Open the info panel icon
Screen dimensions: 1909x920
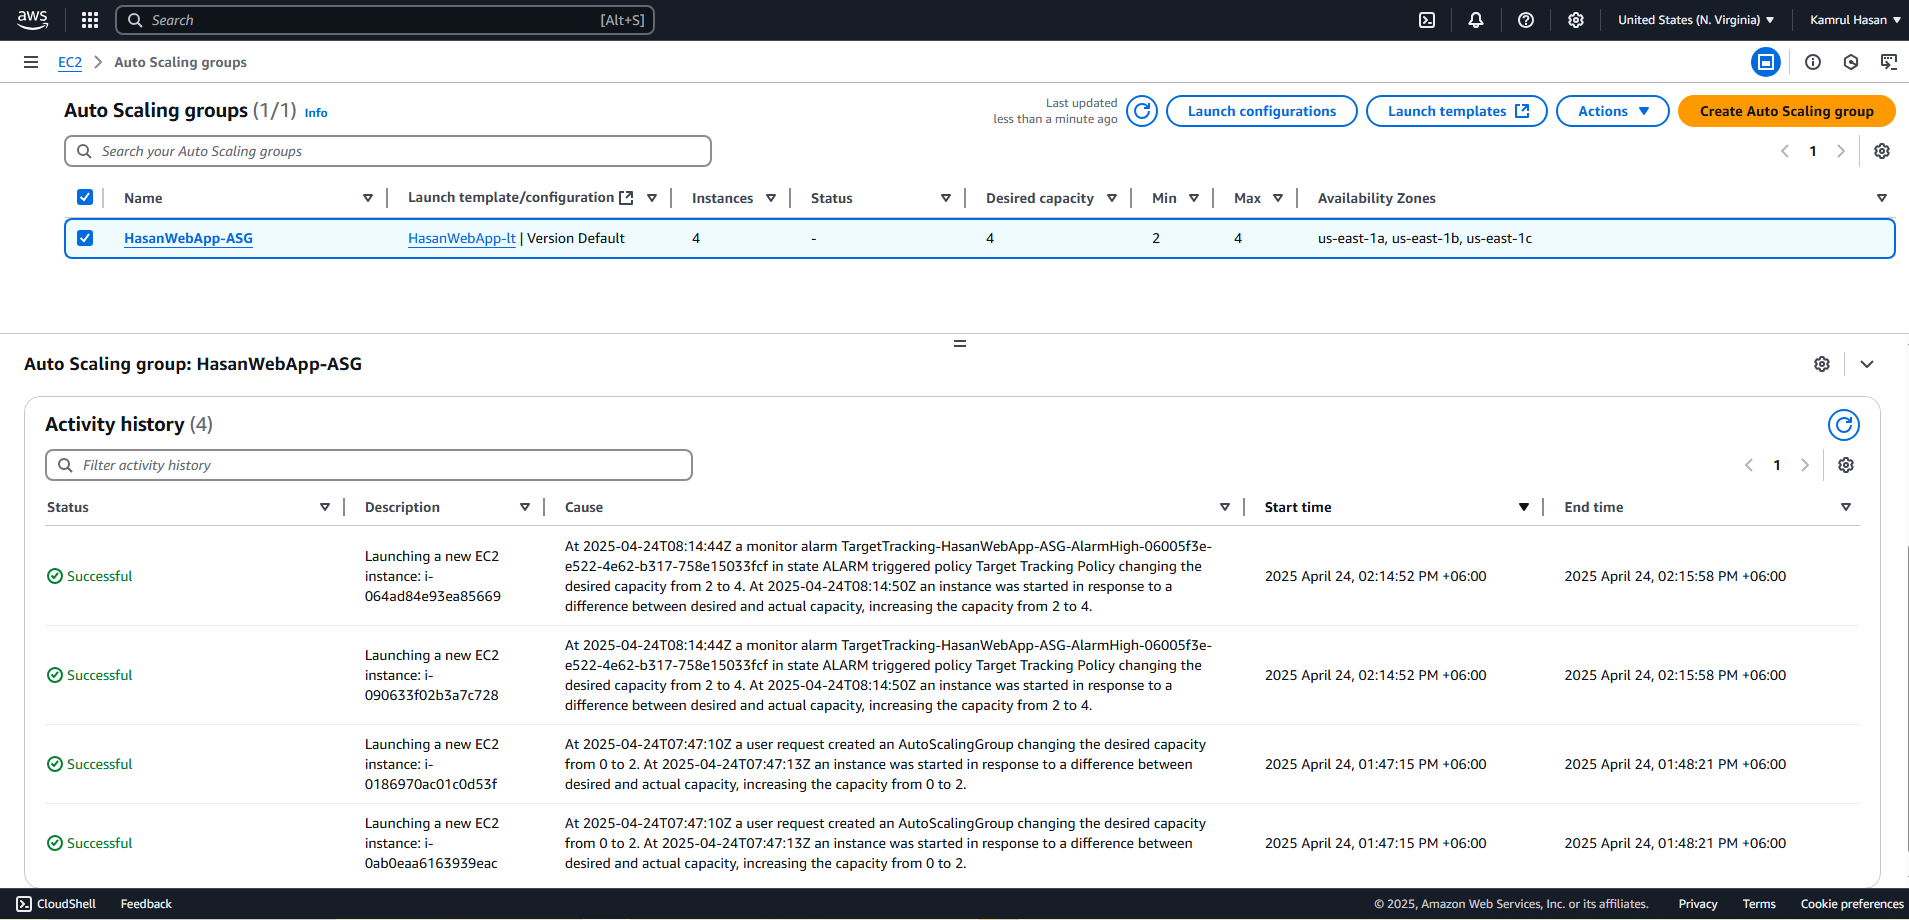tap(1813, 62)
